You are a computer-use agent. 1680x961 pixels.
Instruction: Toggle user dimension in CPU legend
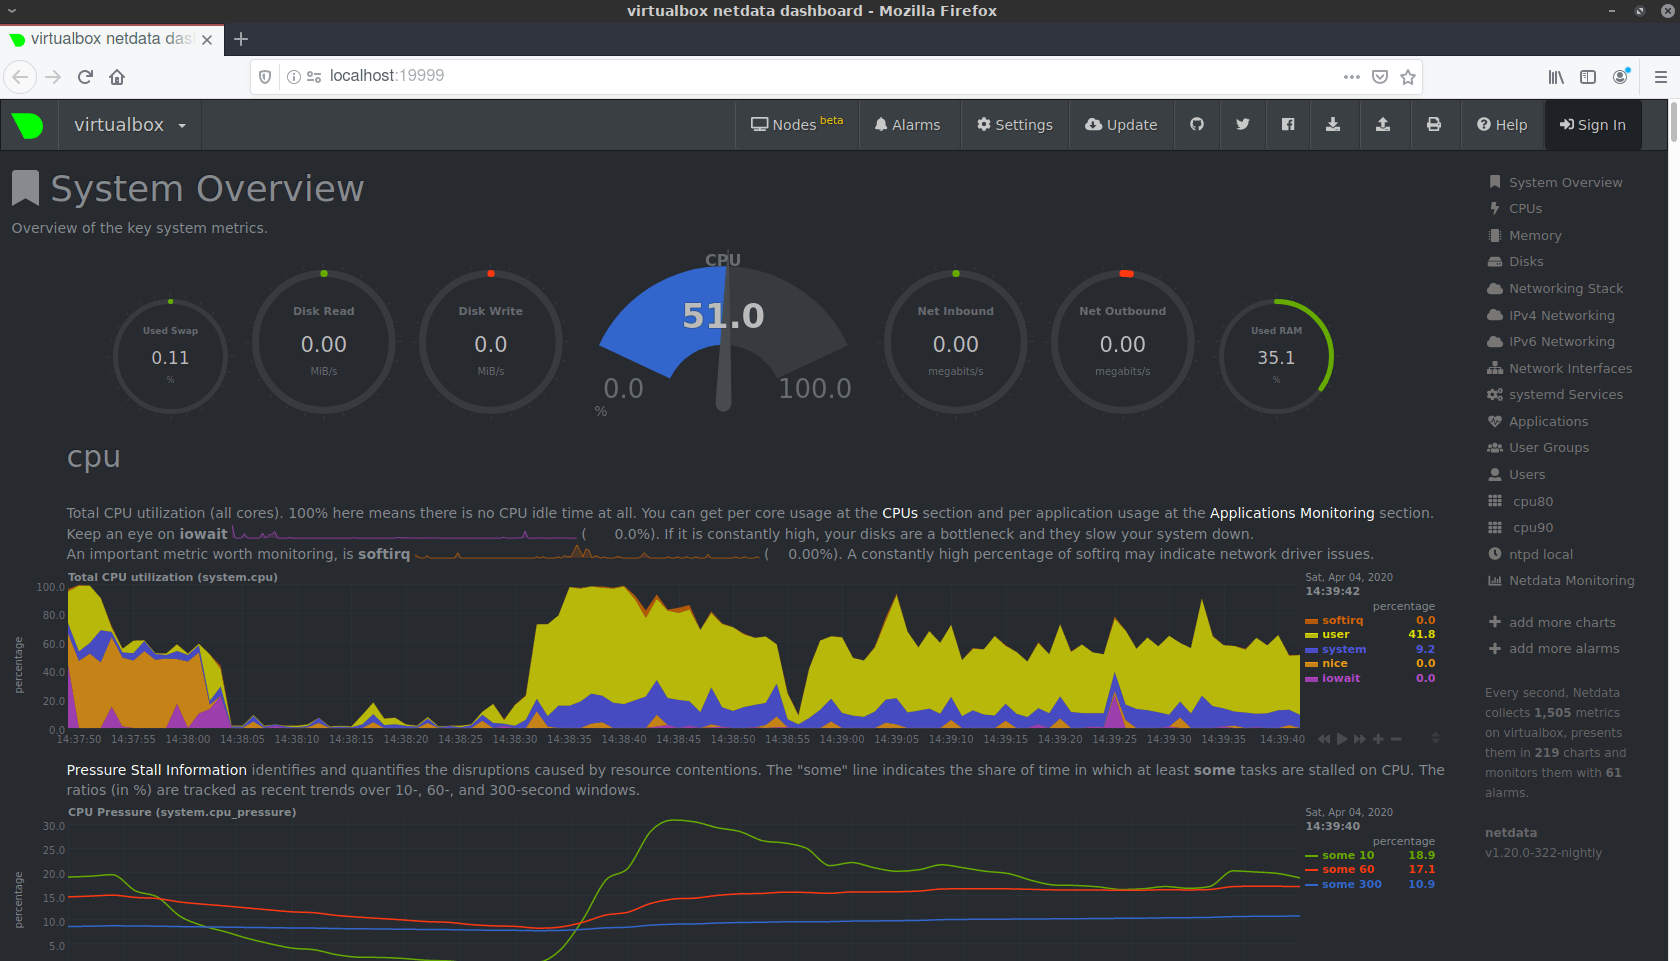1336,635
